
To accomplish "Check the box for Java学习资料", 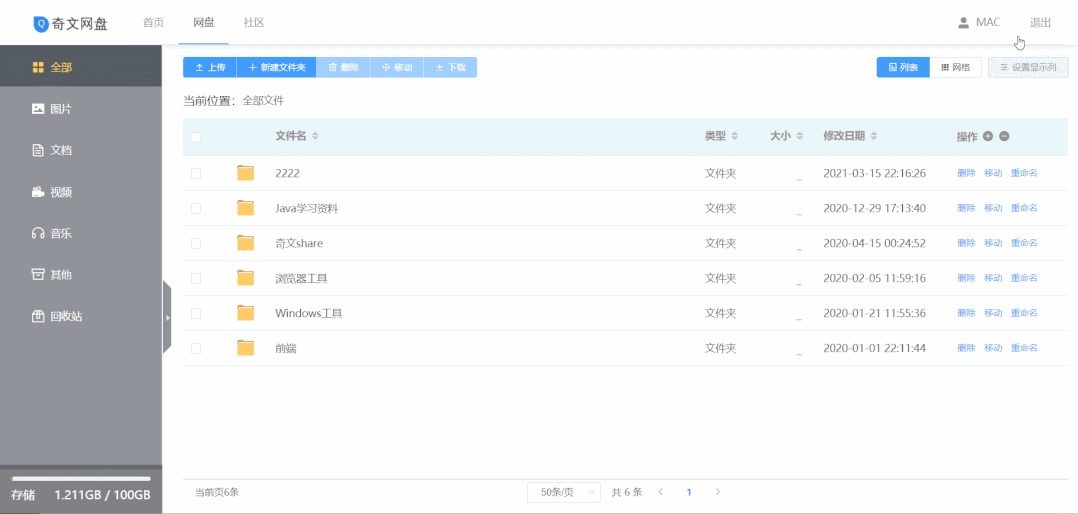I will pyautogui.click(x=196, y=208).
